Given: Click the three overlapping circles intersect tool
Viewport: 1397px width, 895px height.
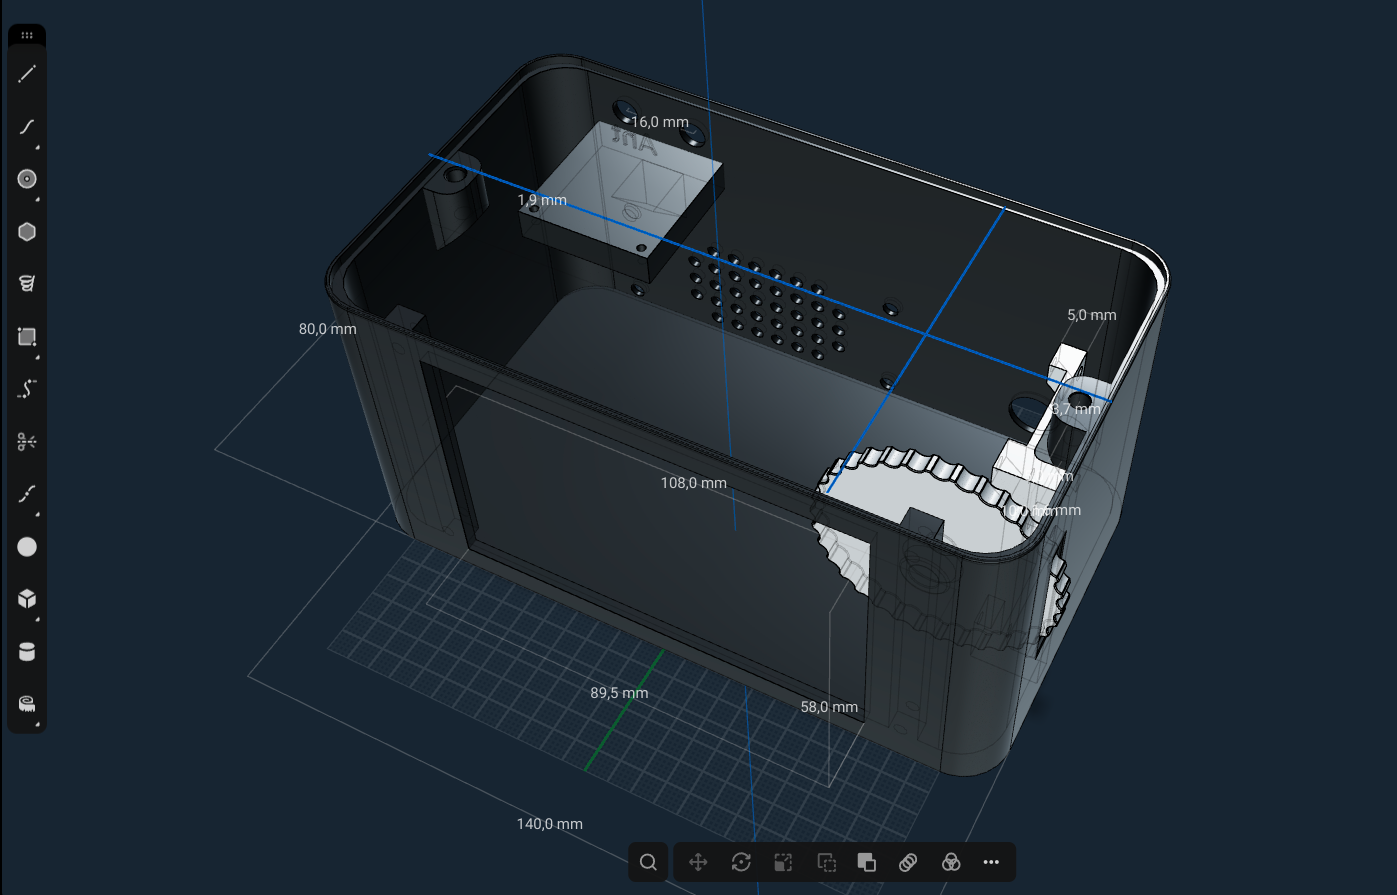Looking at the screenshot, I should 950,862.
